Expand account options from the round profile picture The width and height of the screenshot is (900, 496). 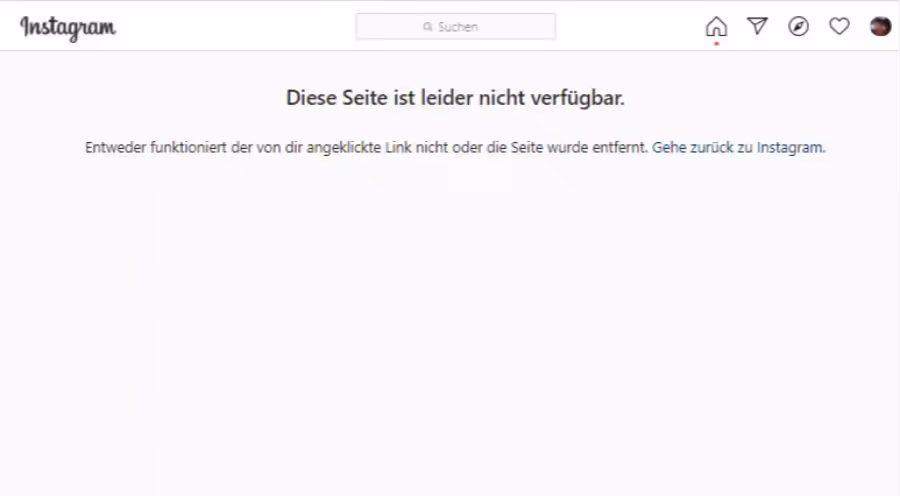[880, 26]
